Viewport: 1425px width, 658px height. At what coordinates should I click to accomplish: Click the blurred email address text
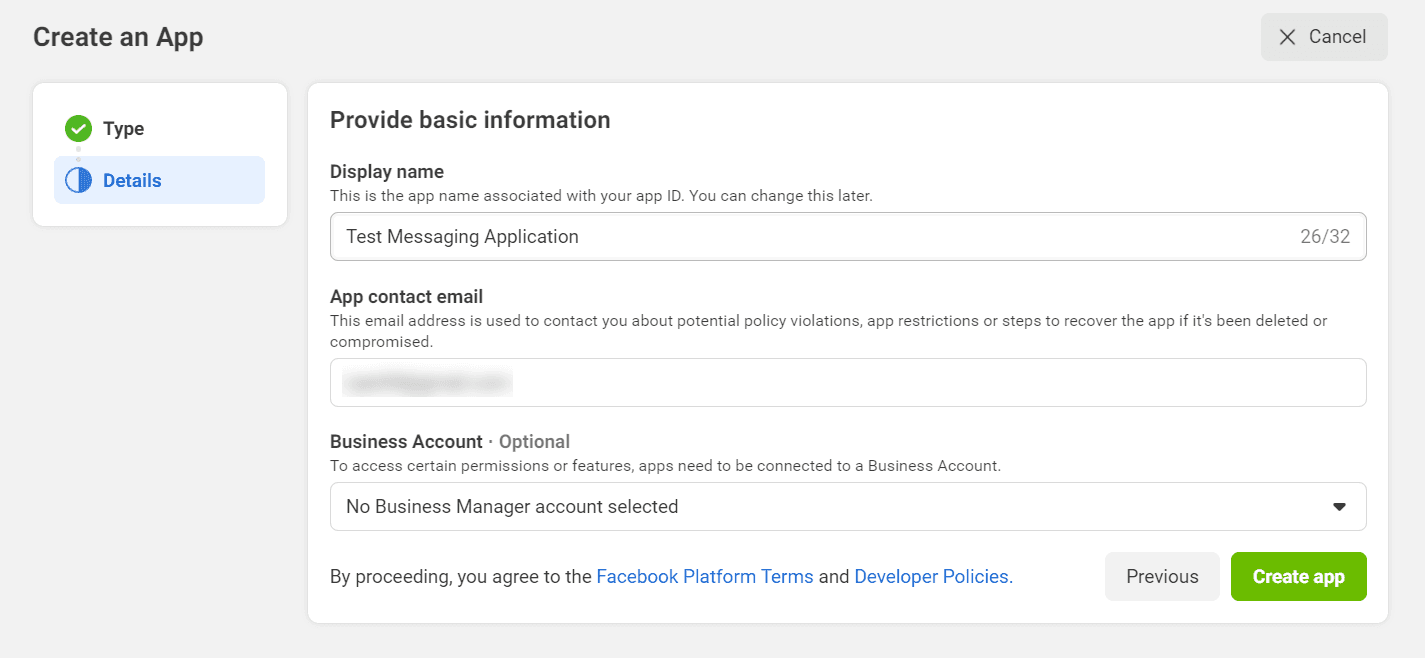pos(425,382)
